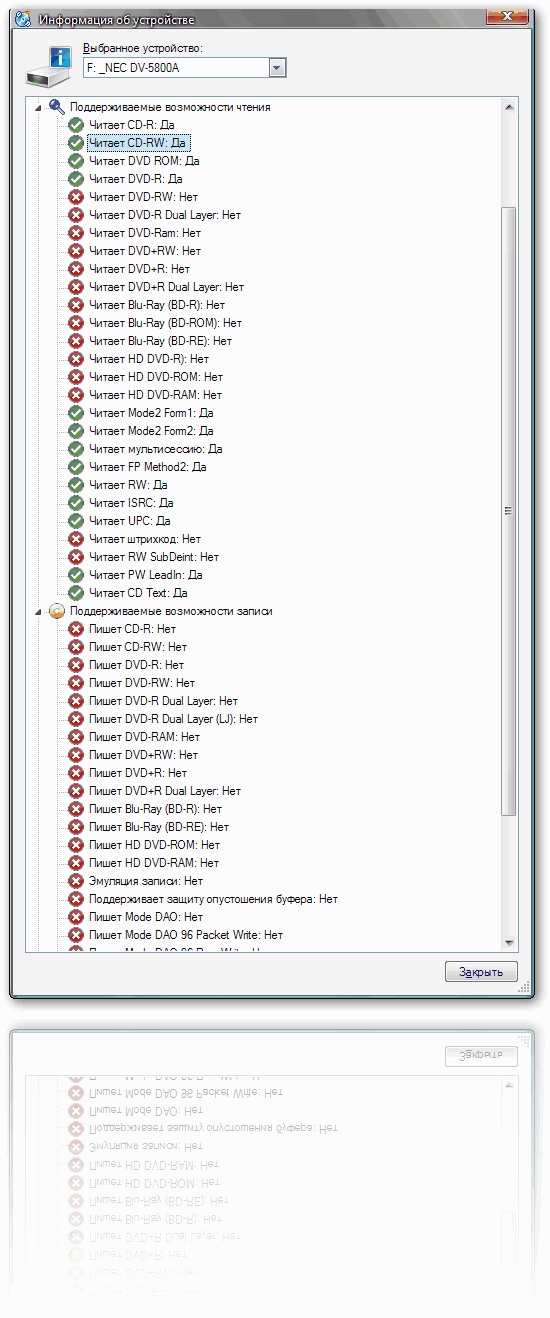The width and height of the screenshot is (550, 1318).
Task: Collapse the supported read capabilities tree node
Action: tap(39, 107)
